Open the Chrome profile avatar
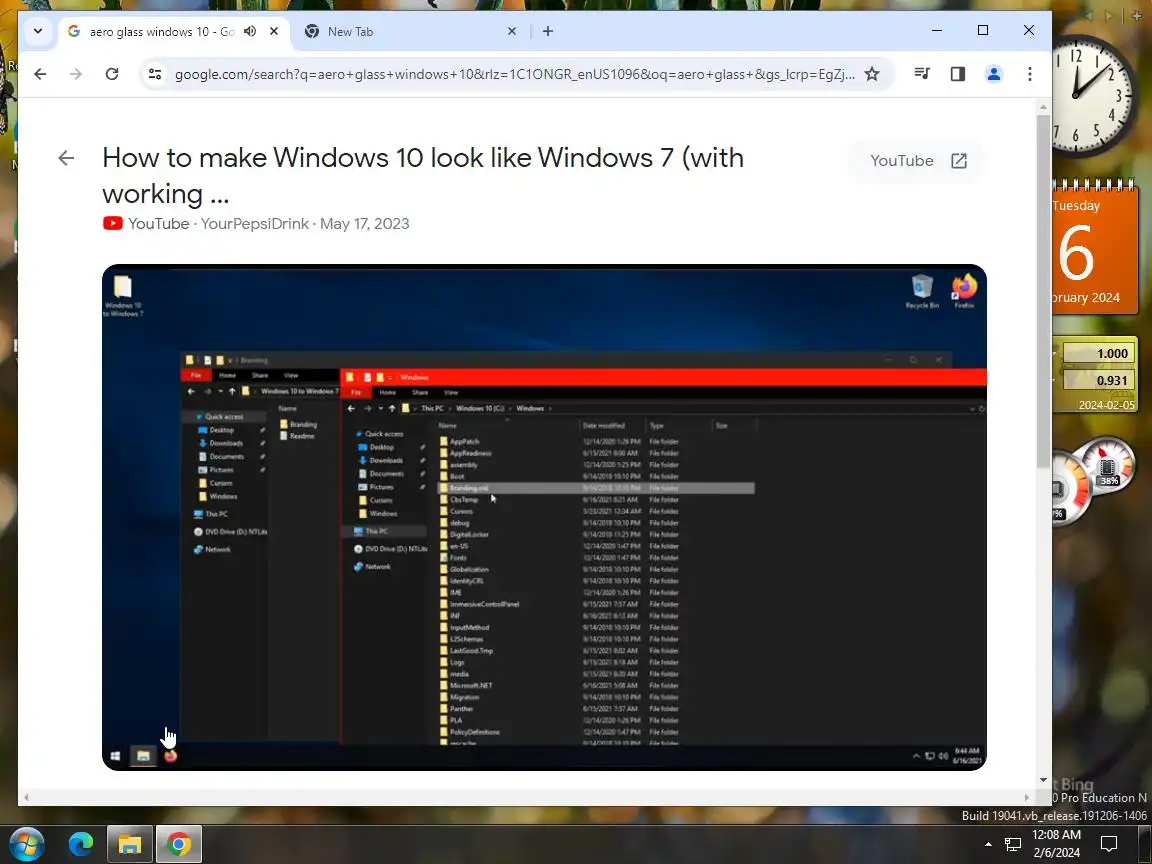Viewport: 1152px width, 864px height. point(993,73)
